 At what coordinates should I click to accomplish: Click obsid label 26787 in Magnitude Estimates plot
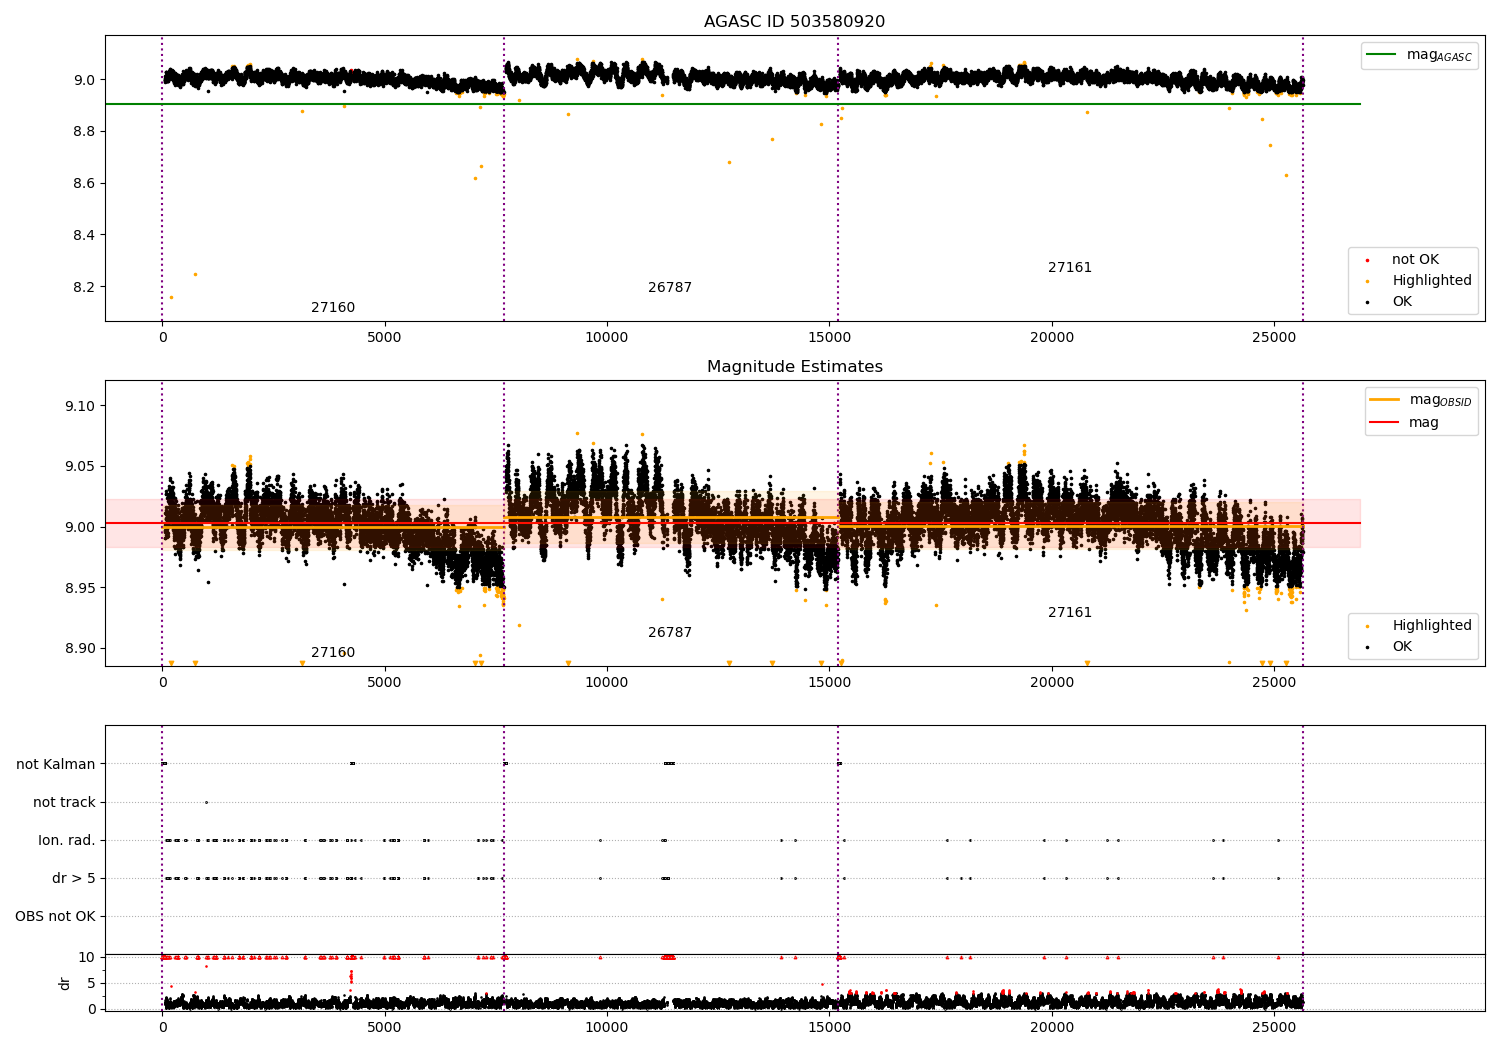[670, 633]
